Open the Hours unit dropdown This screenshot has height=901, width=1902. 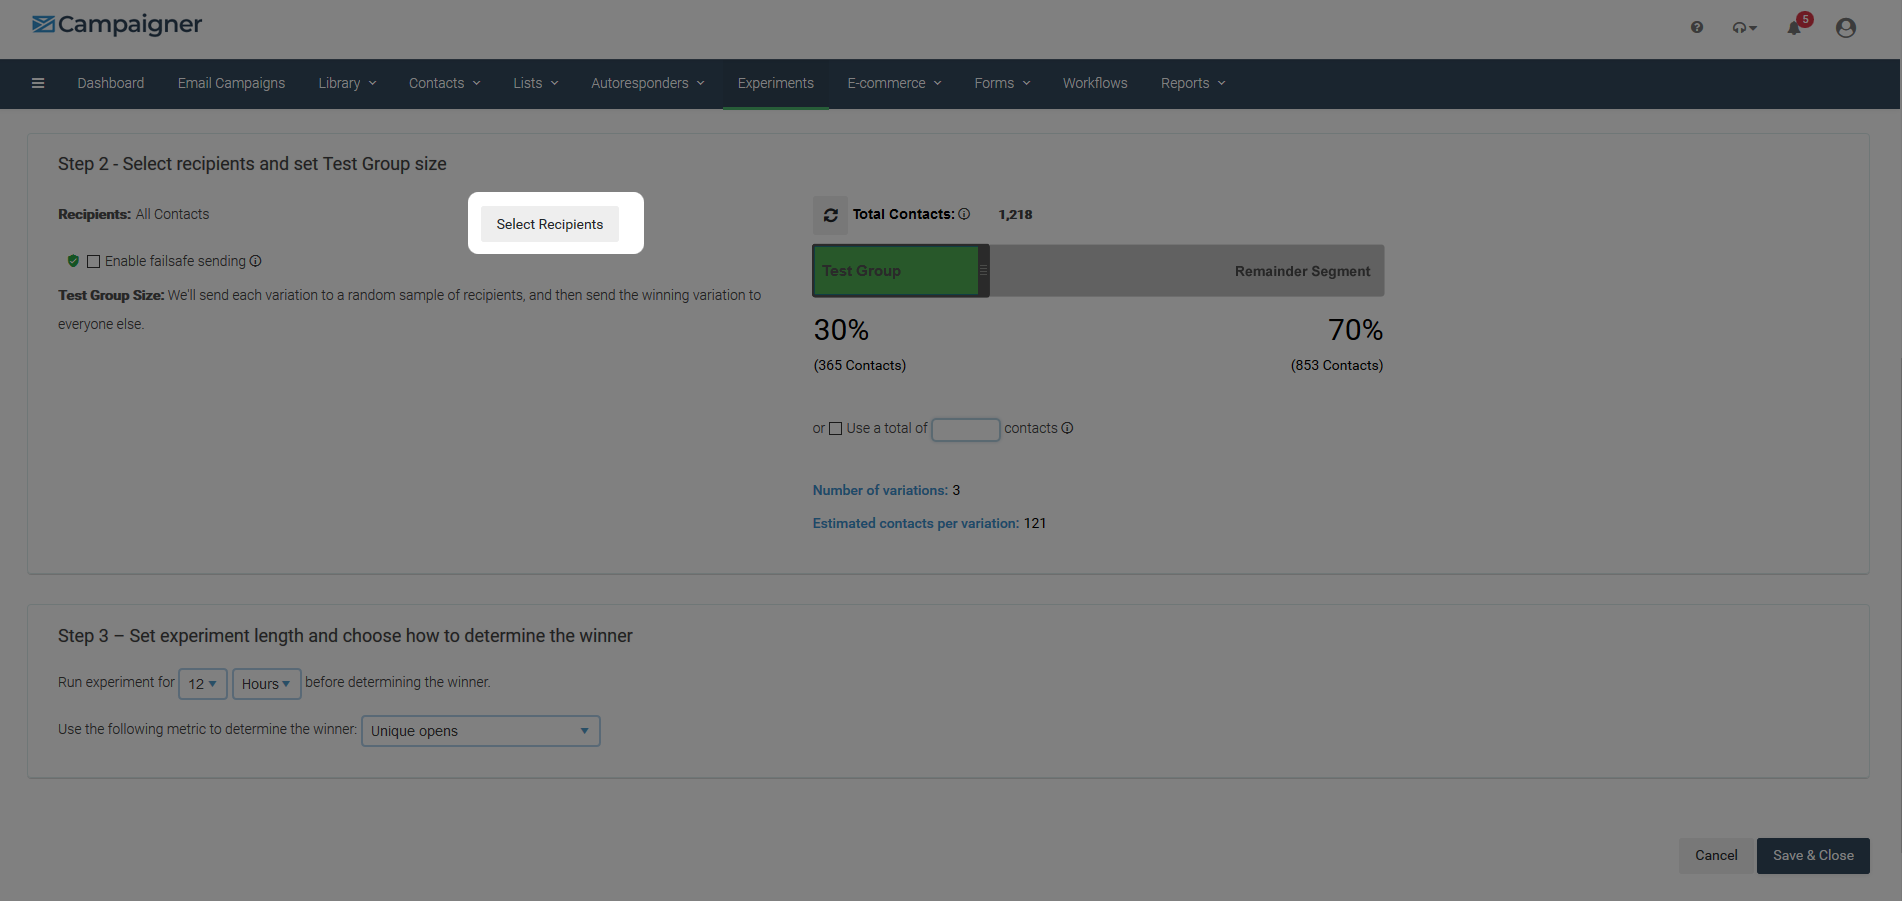266,684
